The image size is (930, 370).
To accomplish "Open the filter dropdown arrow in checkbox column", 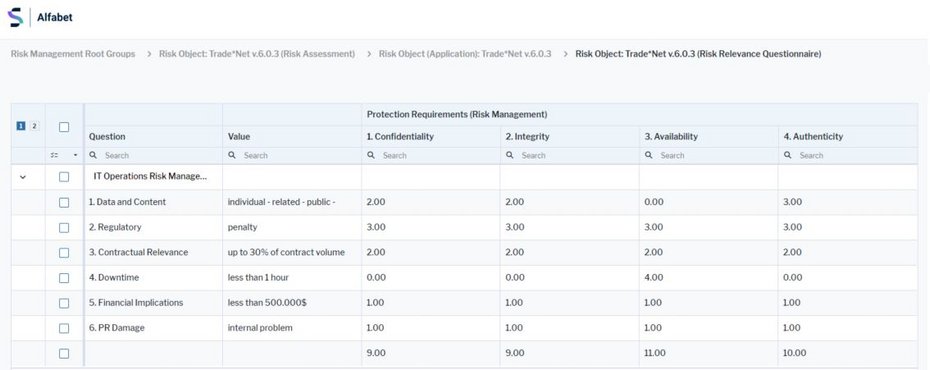I will point(75,155).
